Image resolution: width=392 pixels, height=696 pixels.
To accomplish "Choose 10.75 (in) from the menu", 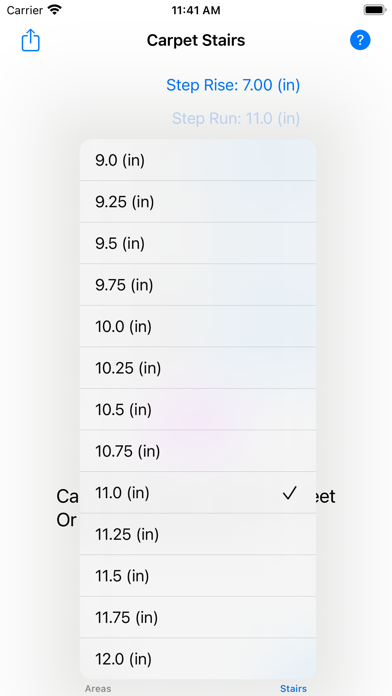I will click(198, 451).
